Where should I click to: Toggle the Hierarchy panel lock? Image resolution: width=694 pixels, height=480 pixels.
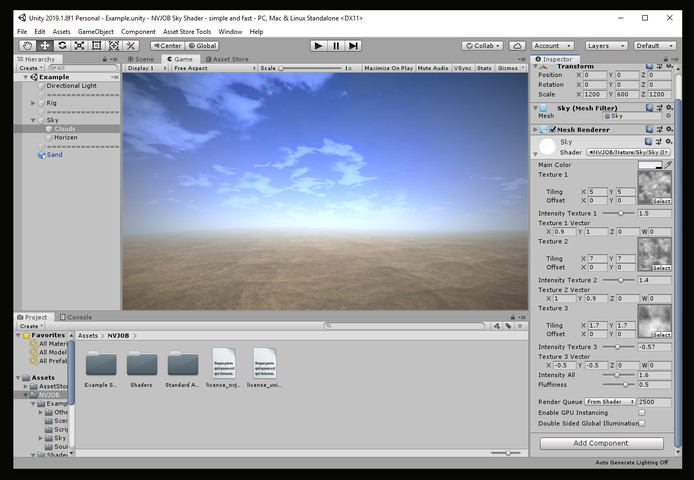105,59
